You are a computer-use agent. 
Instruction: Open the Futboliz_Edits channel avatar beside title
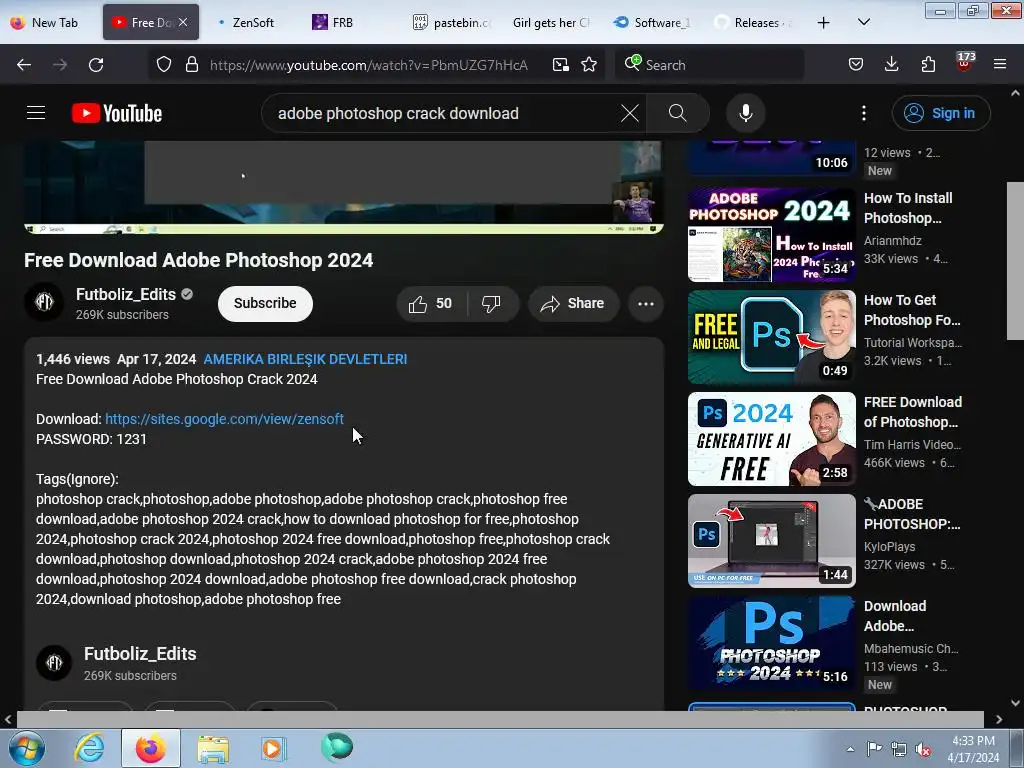(44, 302)
